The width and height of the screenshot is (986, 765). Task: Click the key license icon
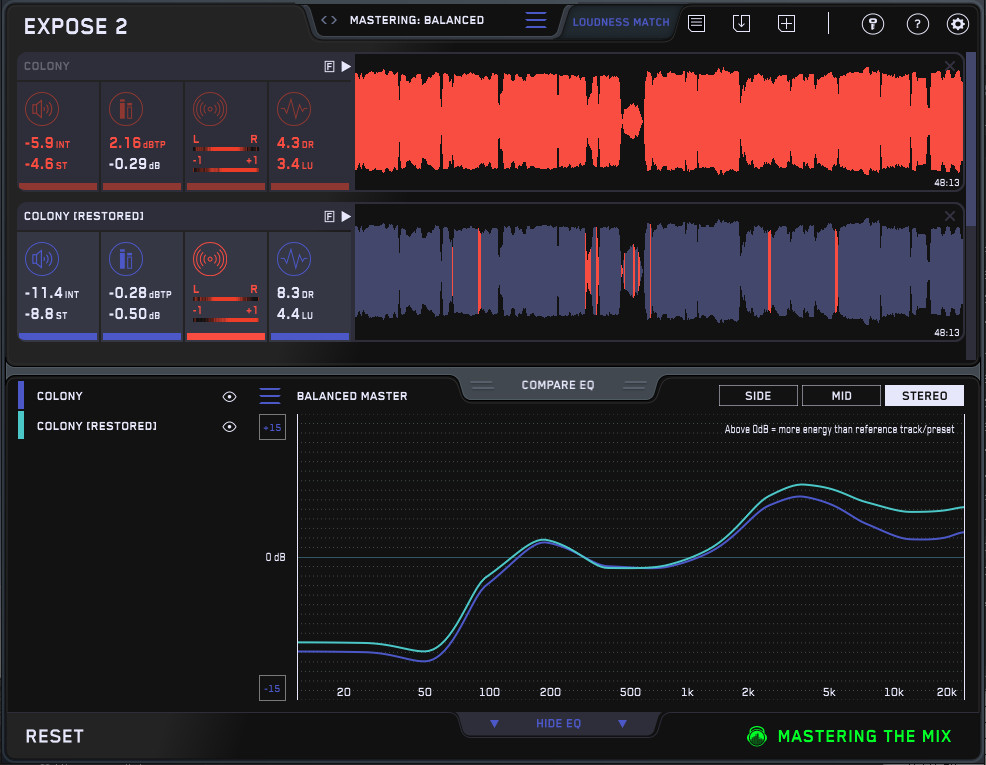click(873, 25)
